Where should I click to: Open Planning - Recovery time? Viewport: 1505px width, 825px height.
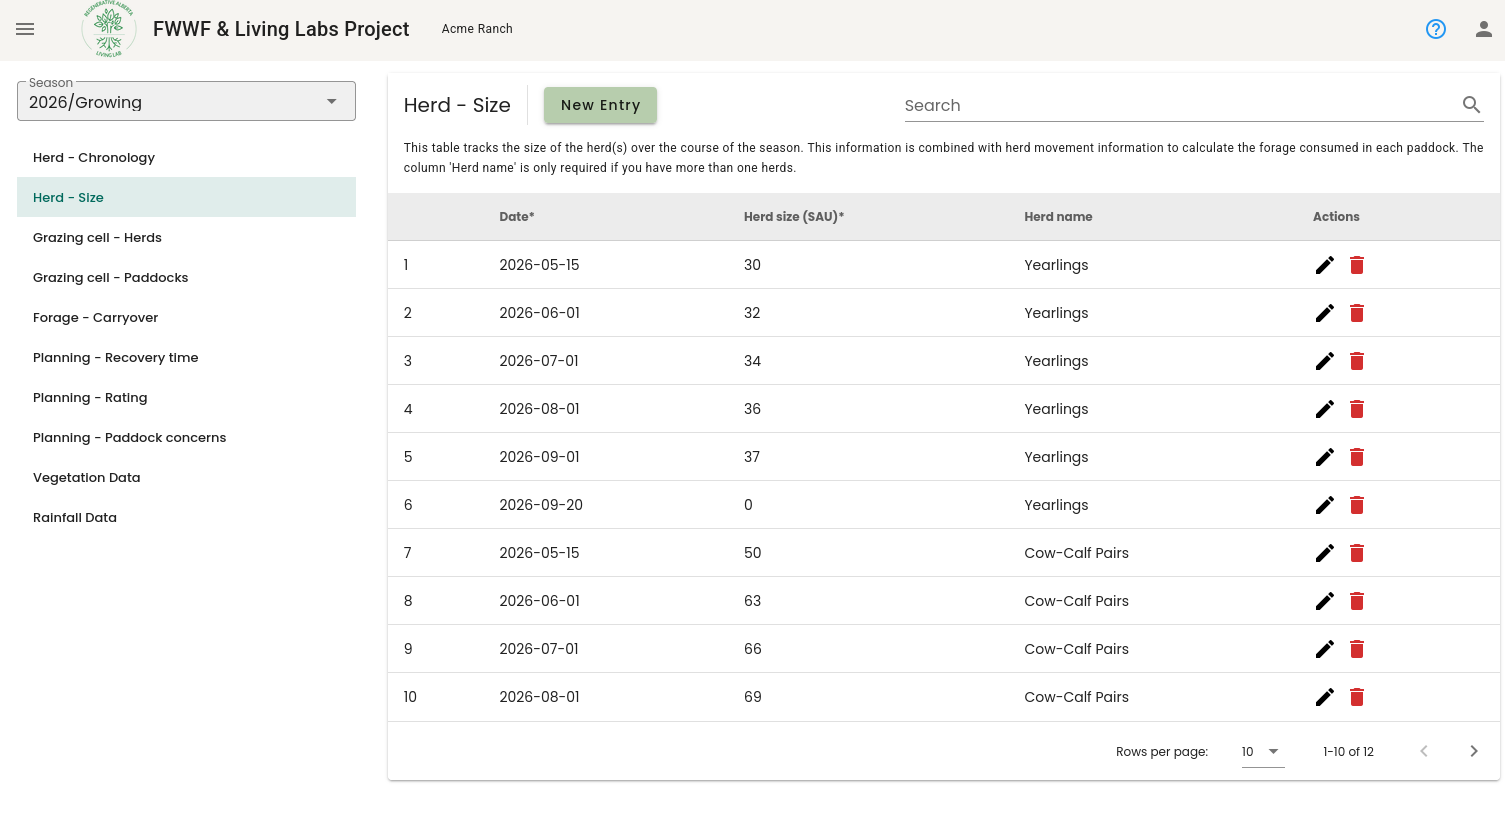coord(186,357)
